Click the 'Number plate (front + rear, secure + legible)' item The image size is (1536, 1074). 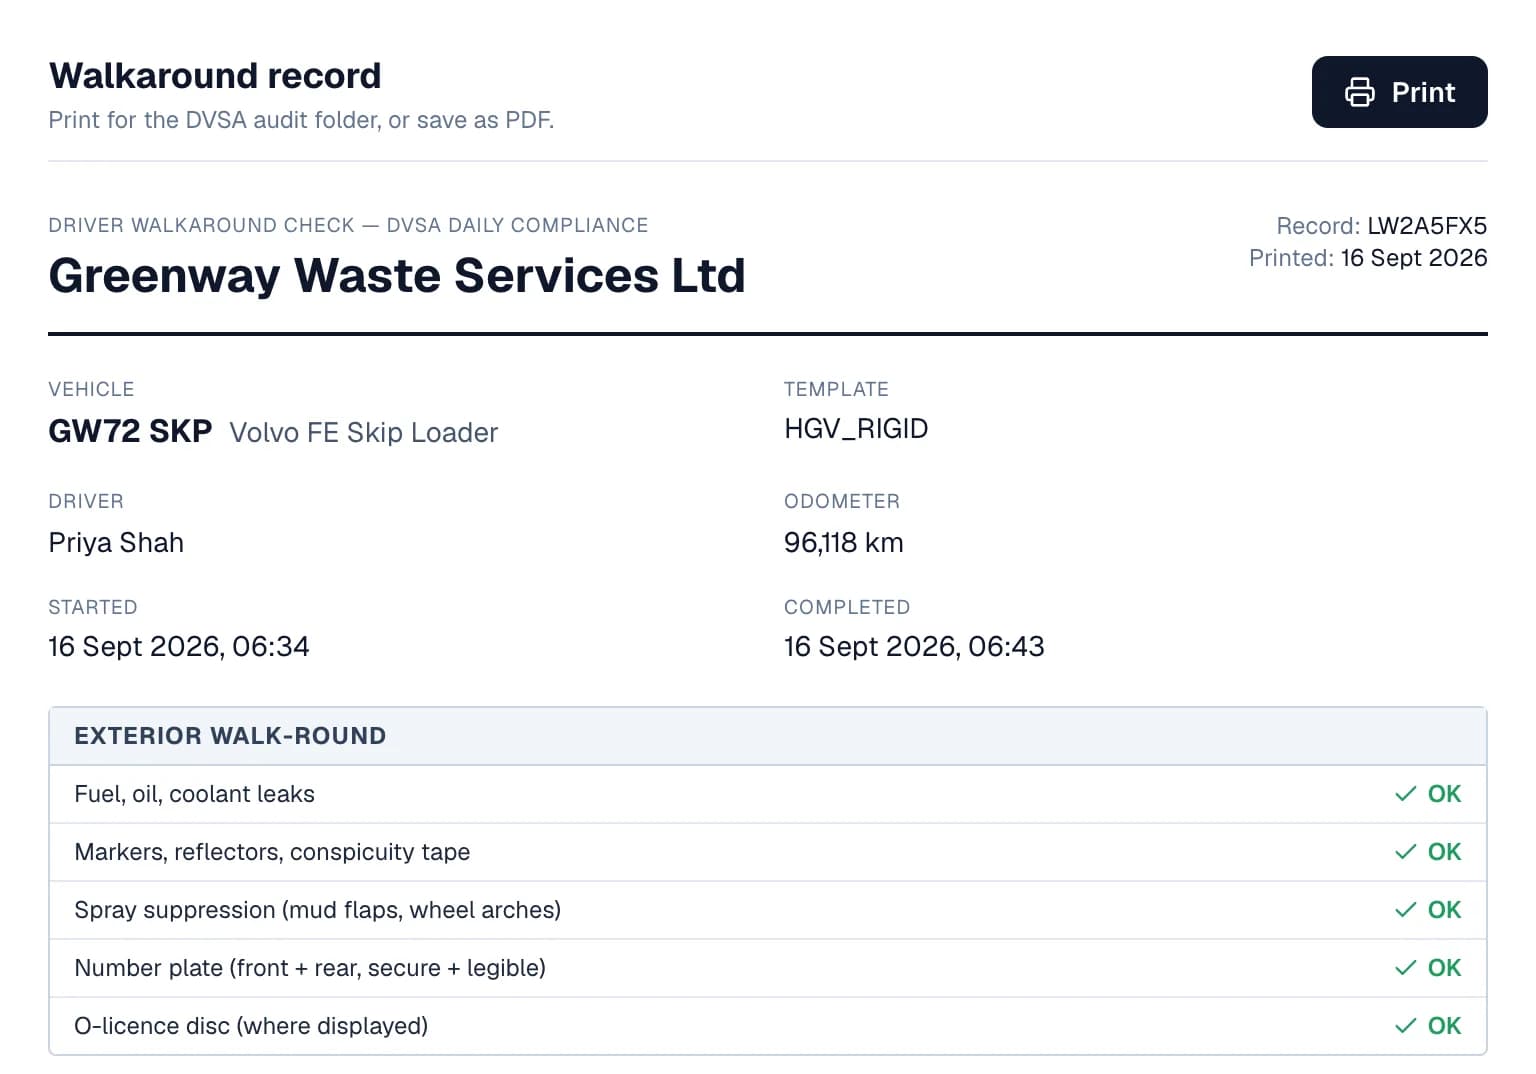[x=768, y=968]
